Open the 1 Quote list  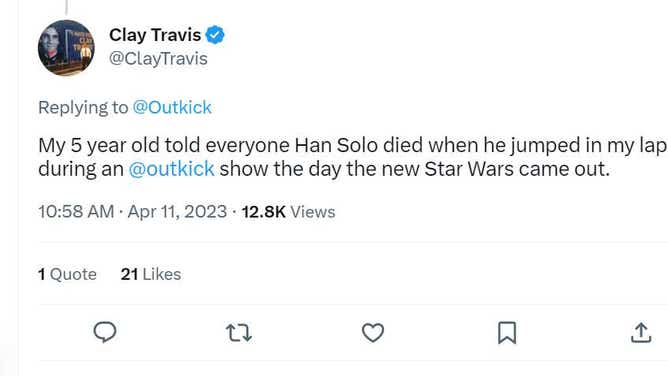(x=67, y=274)
